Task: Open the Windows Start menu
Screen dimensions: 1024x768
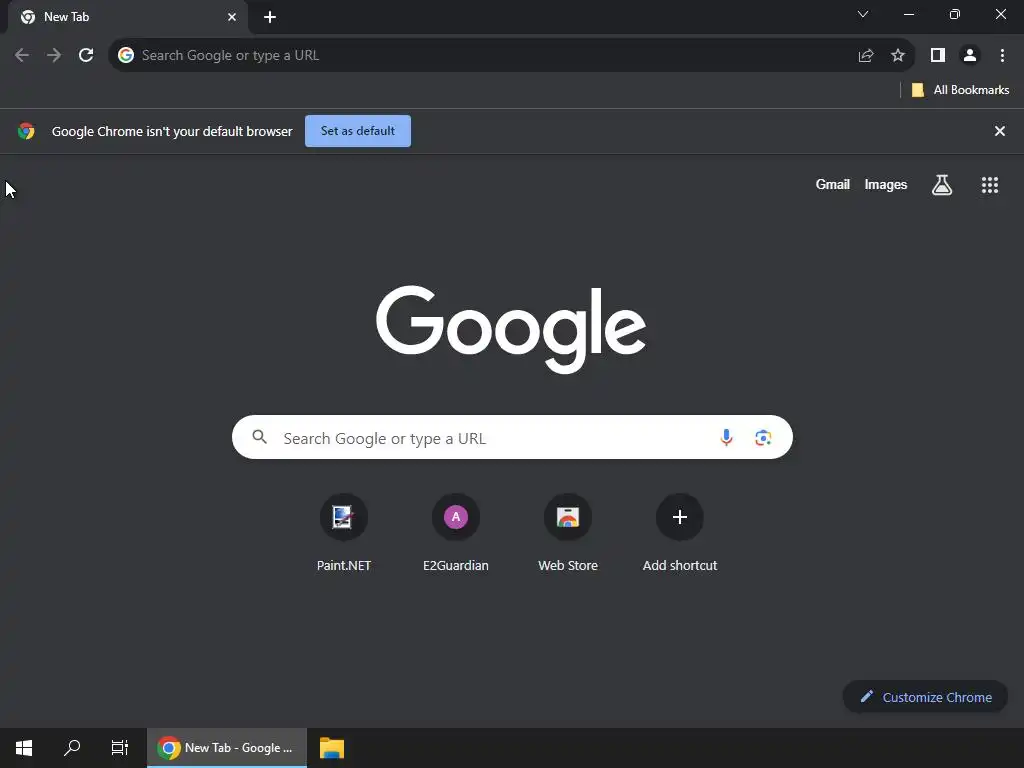Action: click(24, 748)
